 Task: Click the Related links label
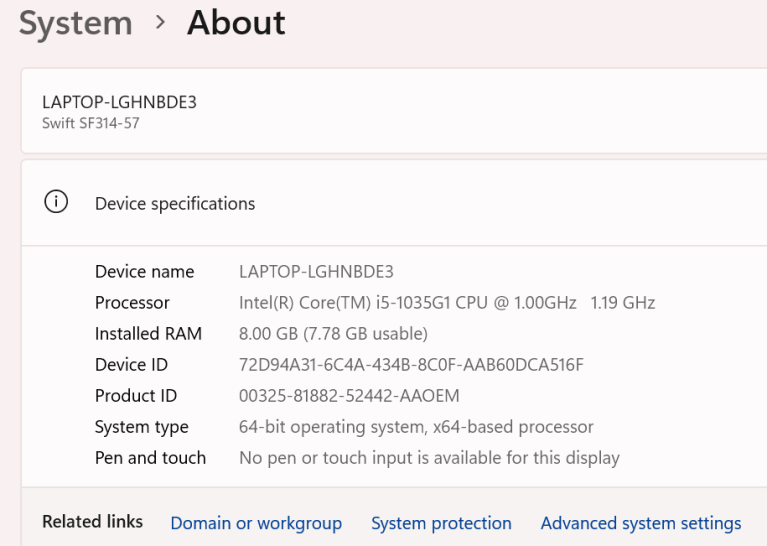(92, 522)
